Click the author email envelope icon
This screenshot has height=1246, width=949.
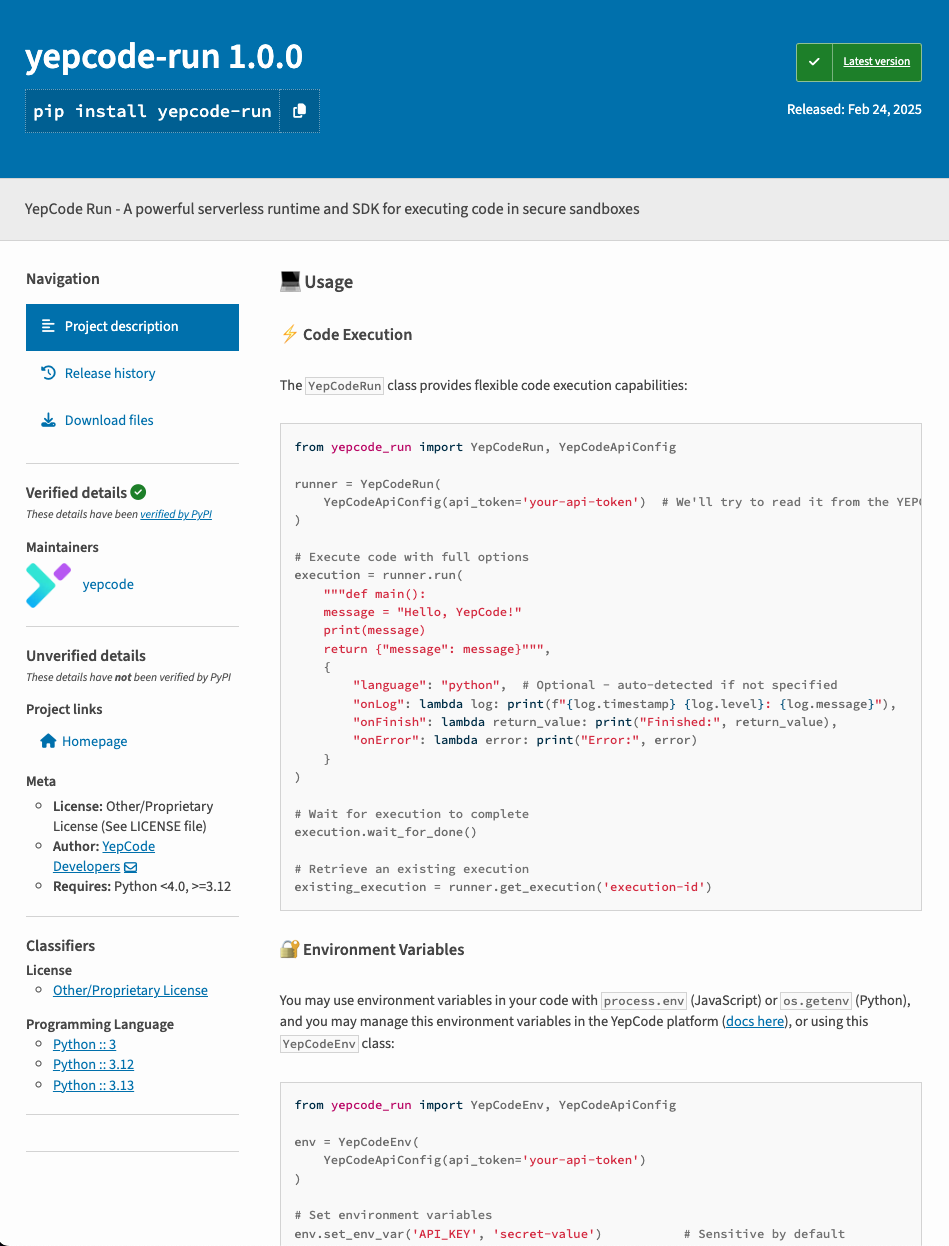[x=131, y=867]
